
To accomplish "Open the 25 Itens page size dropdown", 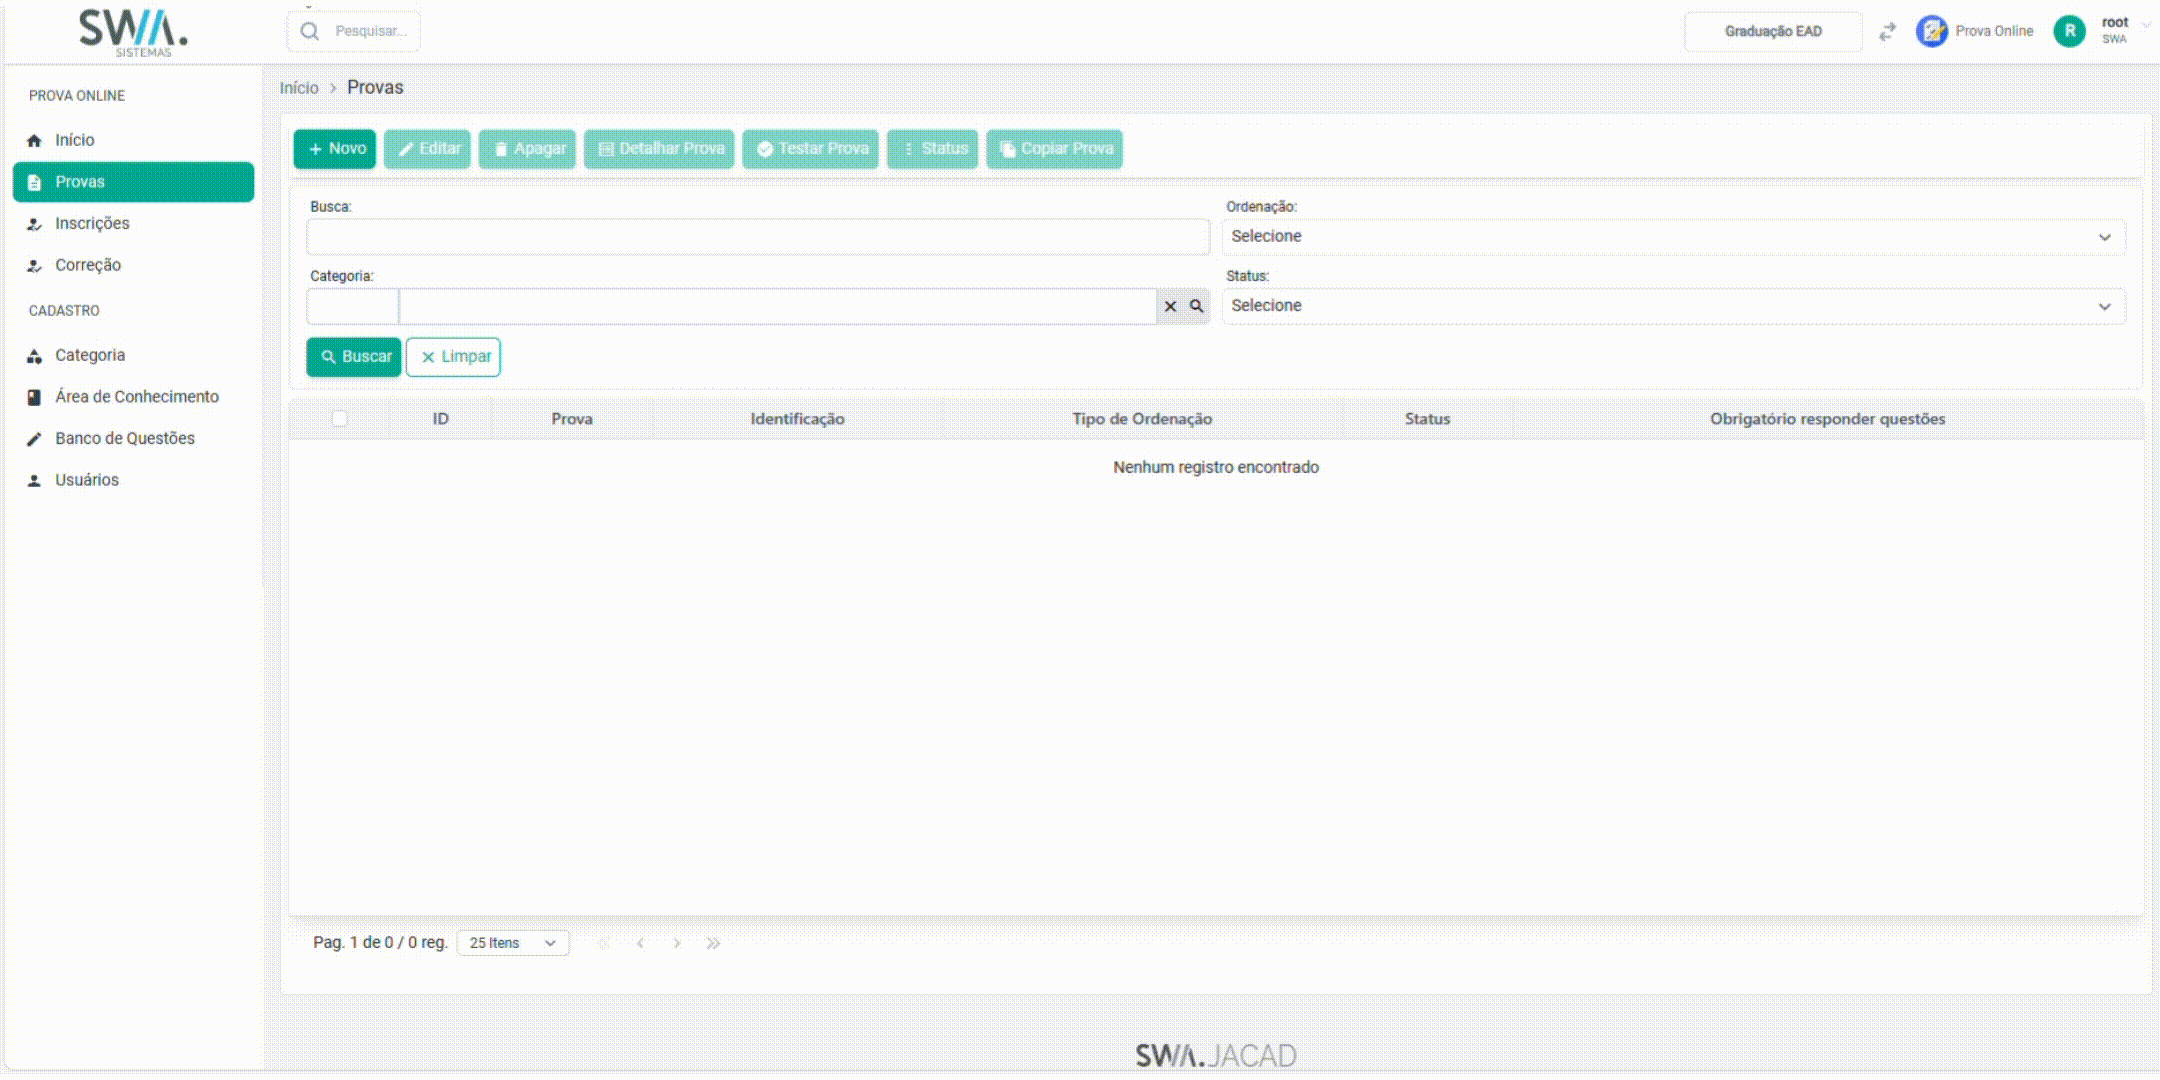I will (x=513, y=943).
